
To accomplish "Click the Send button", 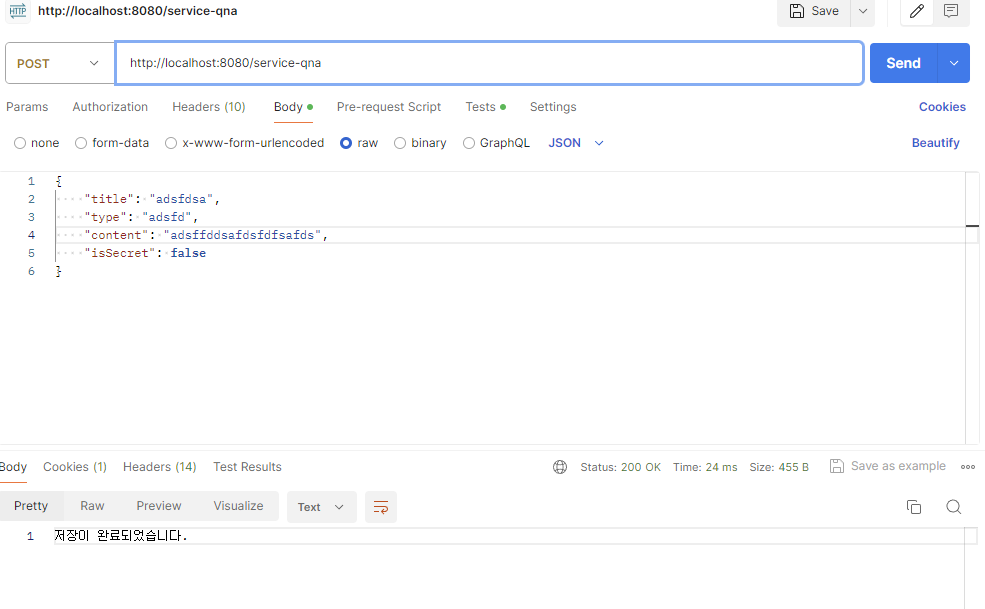I will point(903,63).
